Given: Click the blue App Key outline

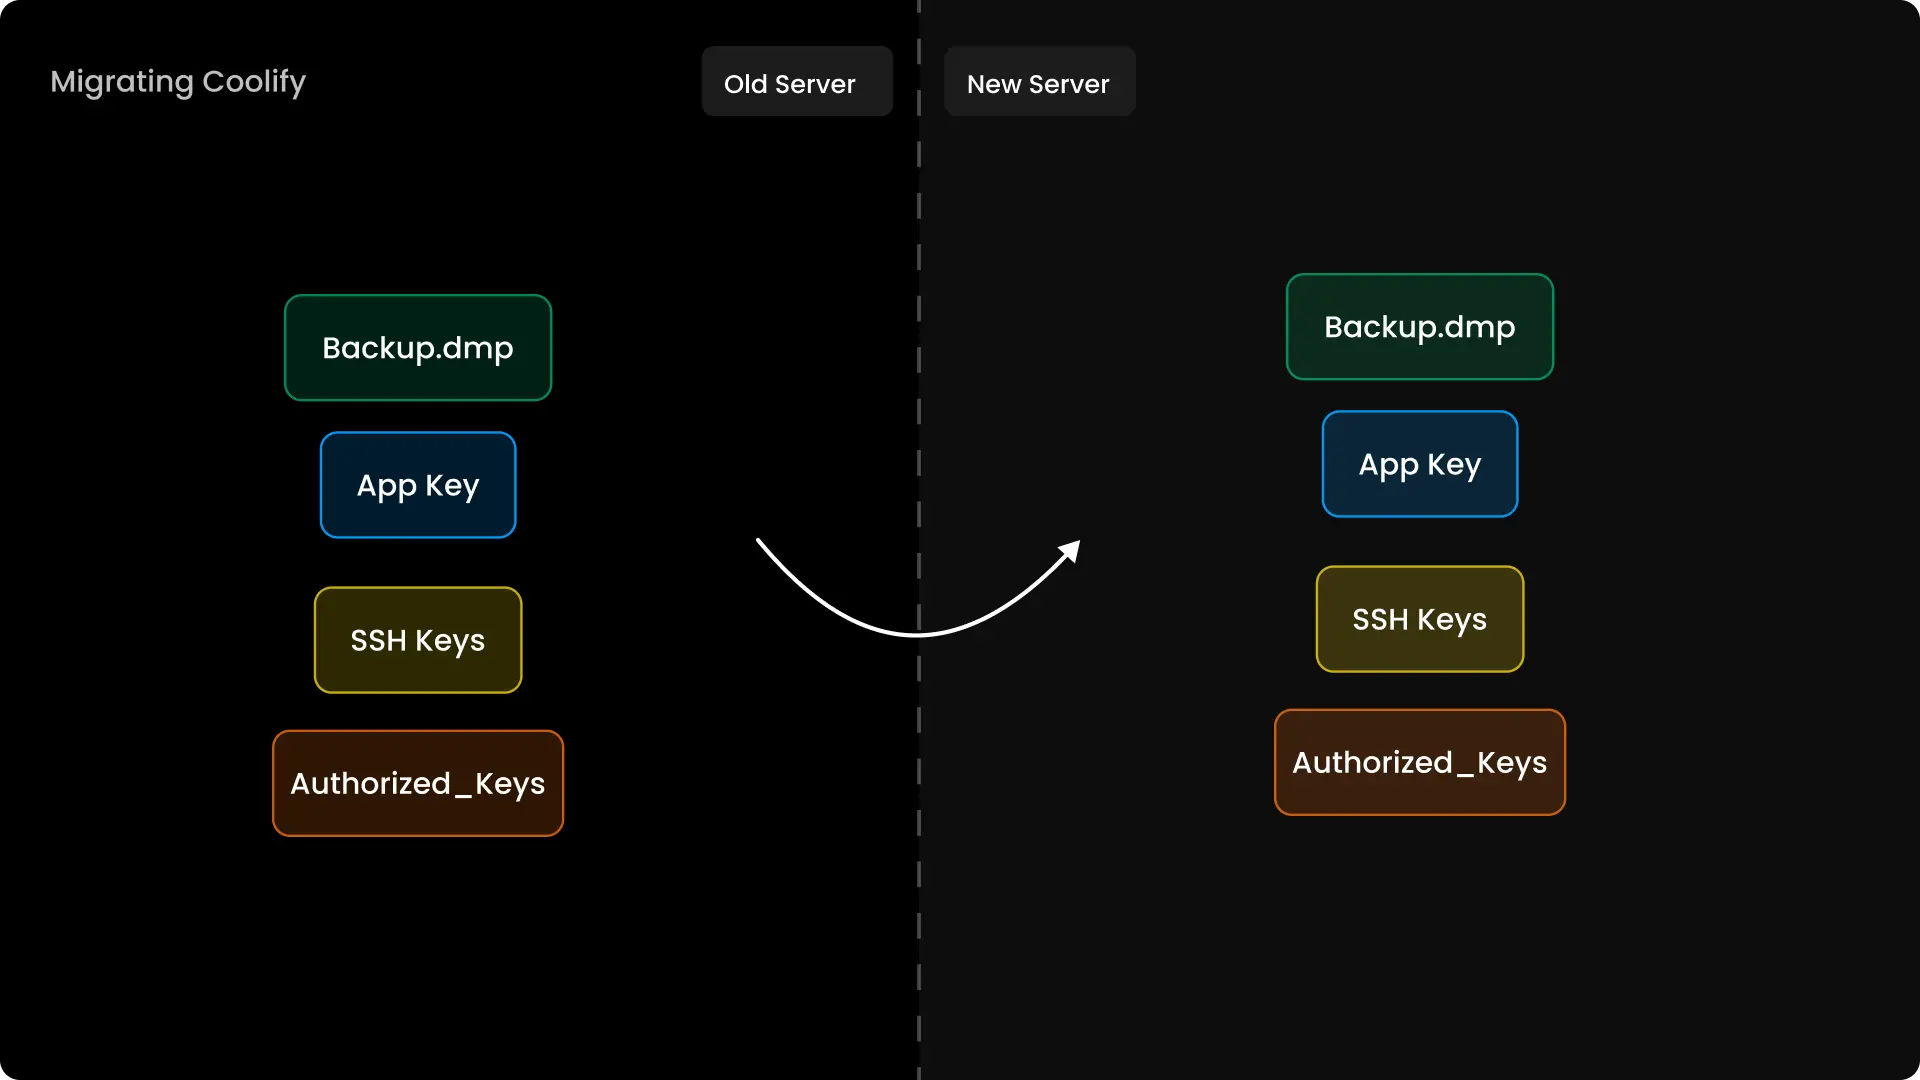Looking at the screenshot, I should tap(417, 432).
